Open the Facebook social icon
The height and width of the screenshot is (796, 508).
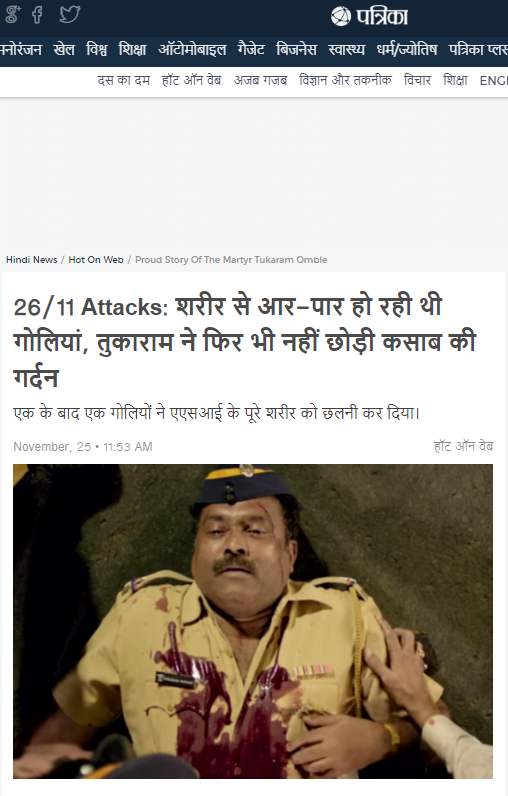pyautogui.click(x=37, y=14)
